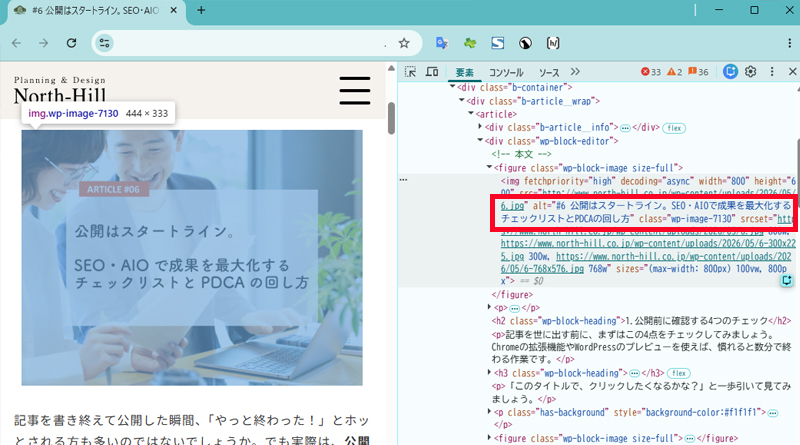Screen dimensions: 800x445
Task: Reload the current page
Action: click(71, 43)
